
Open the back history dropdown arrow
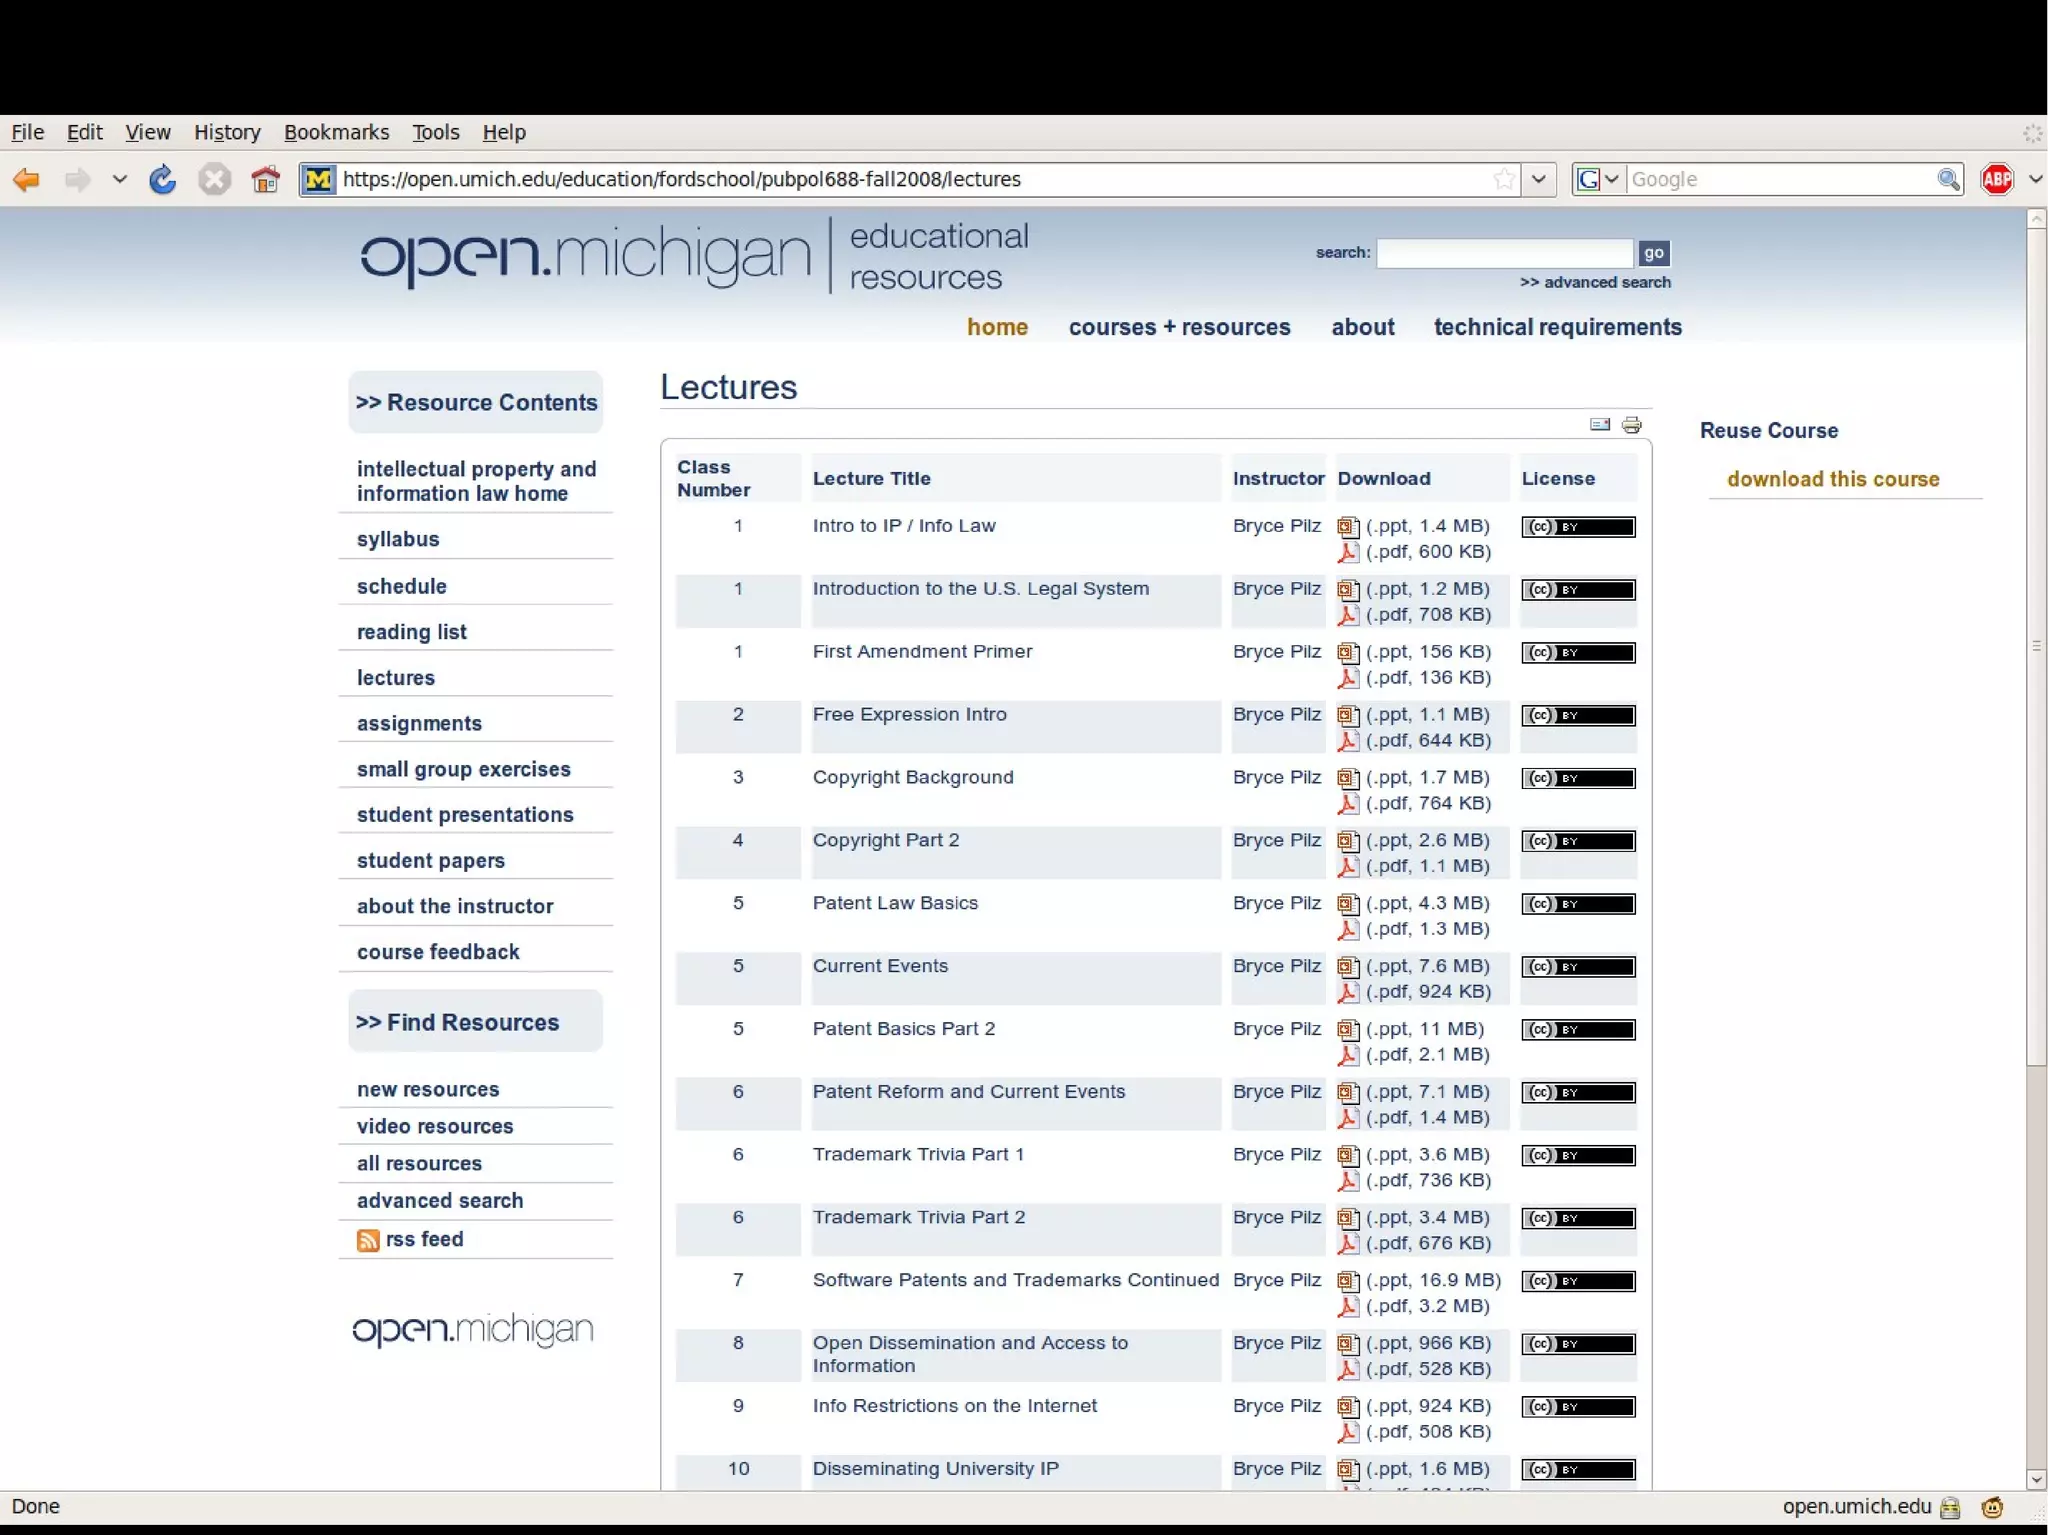(x=120, y=180)
